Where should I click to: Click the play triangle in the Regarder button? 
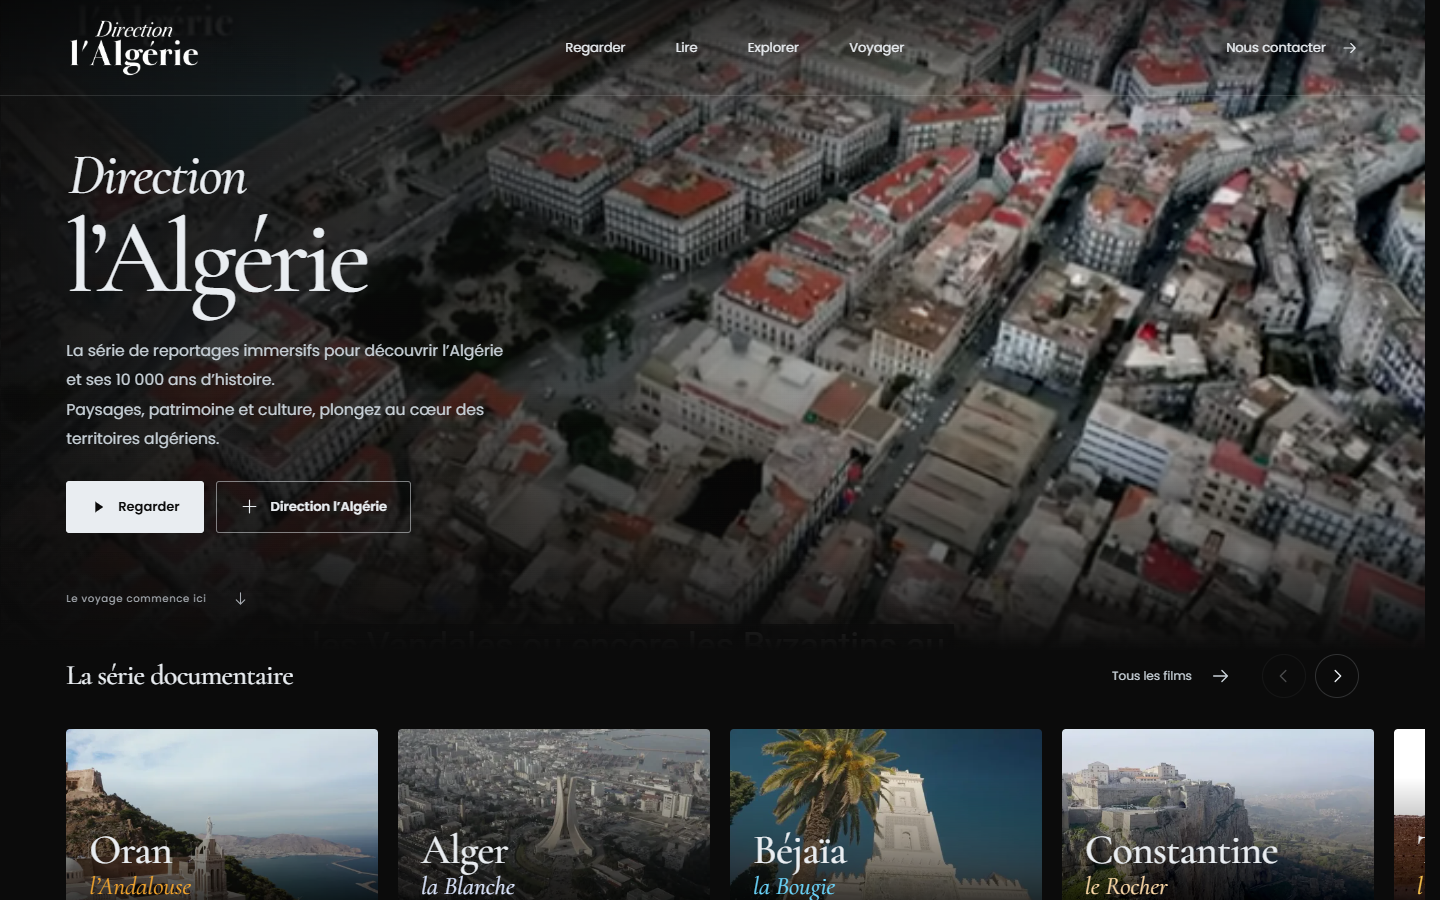pyautogui.click(x=99, y=507)
